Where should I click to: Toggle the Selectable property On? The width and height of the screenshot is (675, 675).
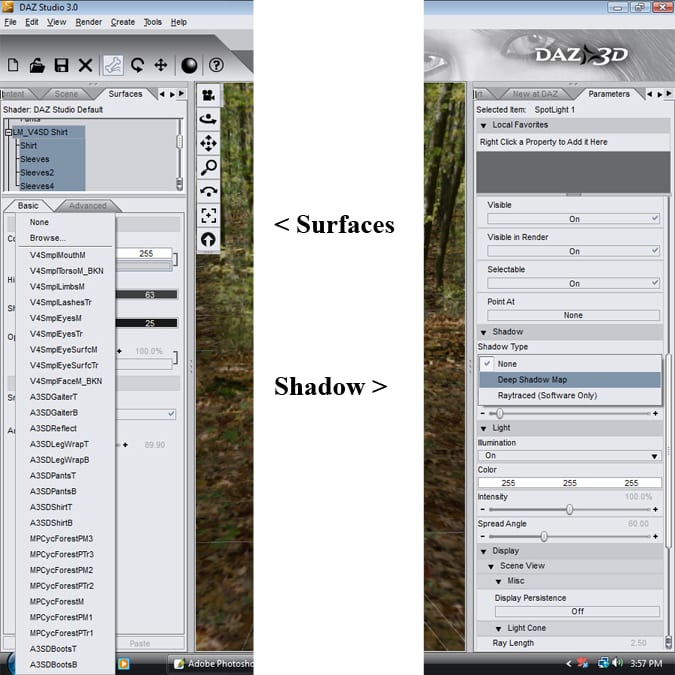click(x=573, y=283)
